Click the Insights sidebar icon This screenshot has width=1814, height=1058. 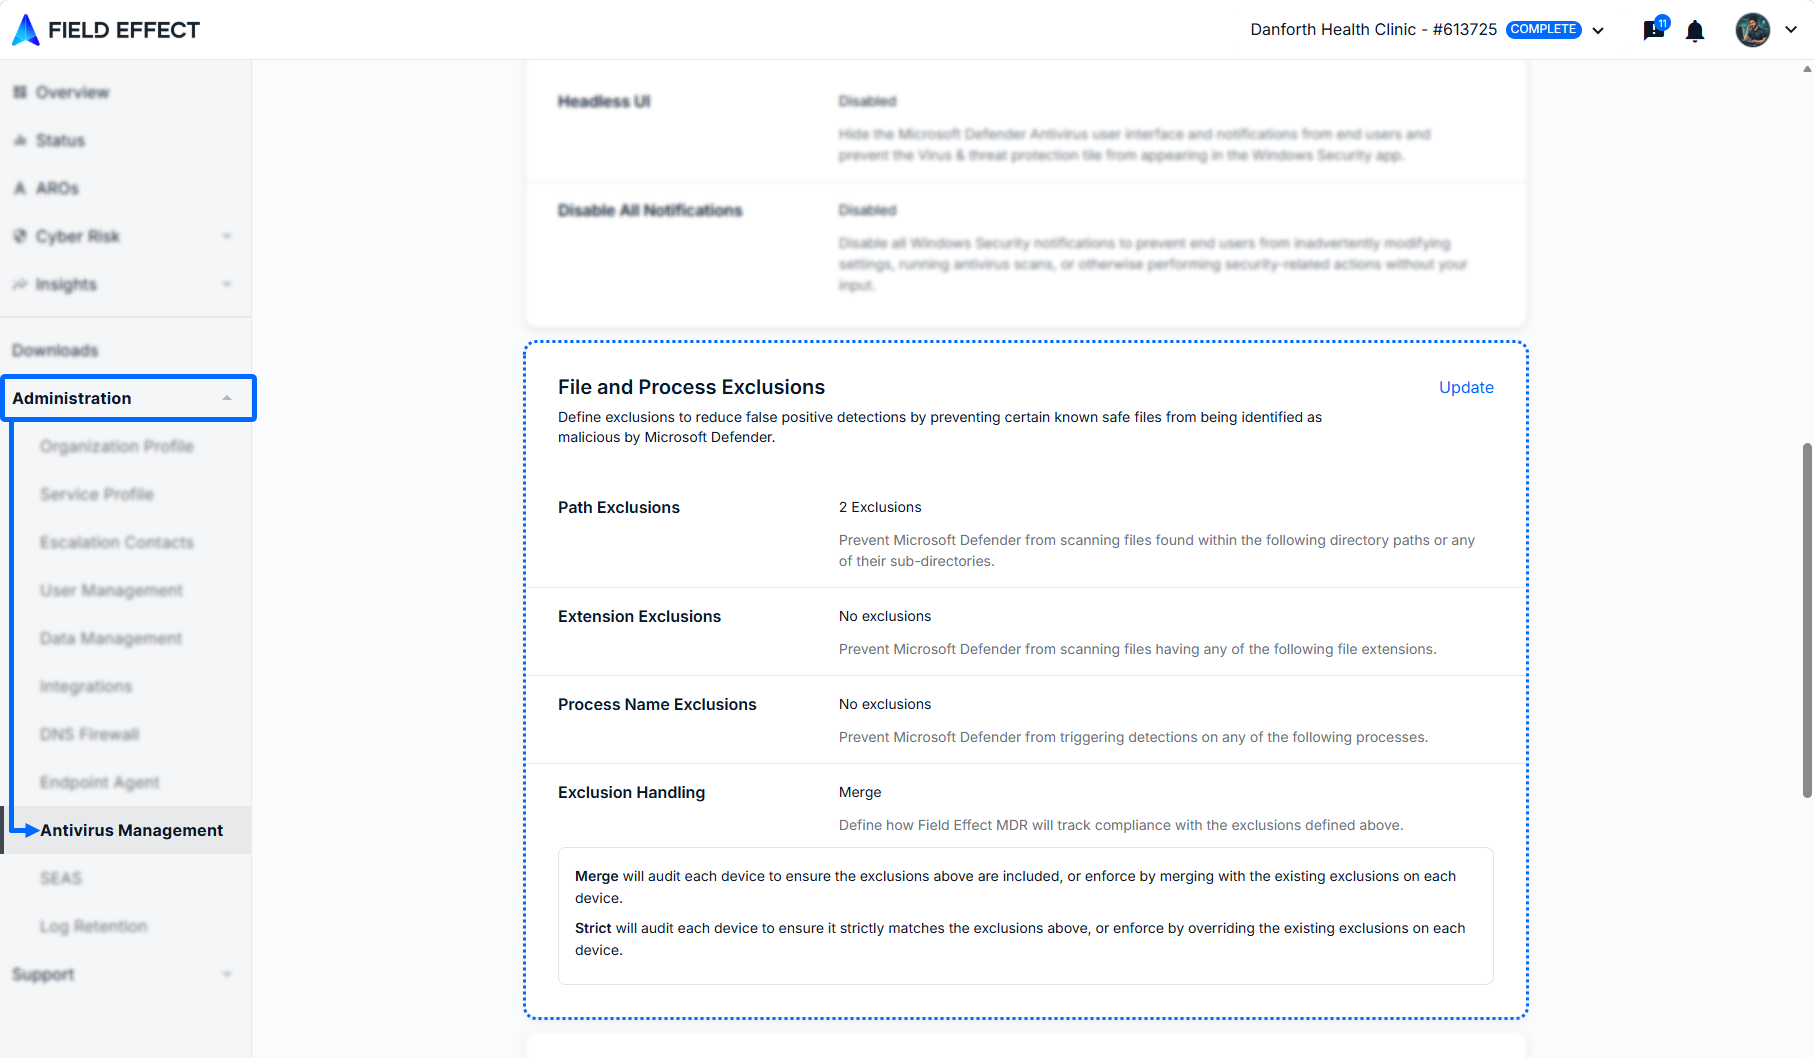20,284
